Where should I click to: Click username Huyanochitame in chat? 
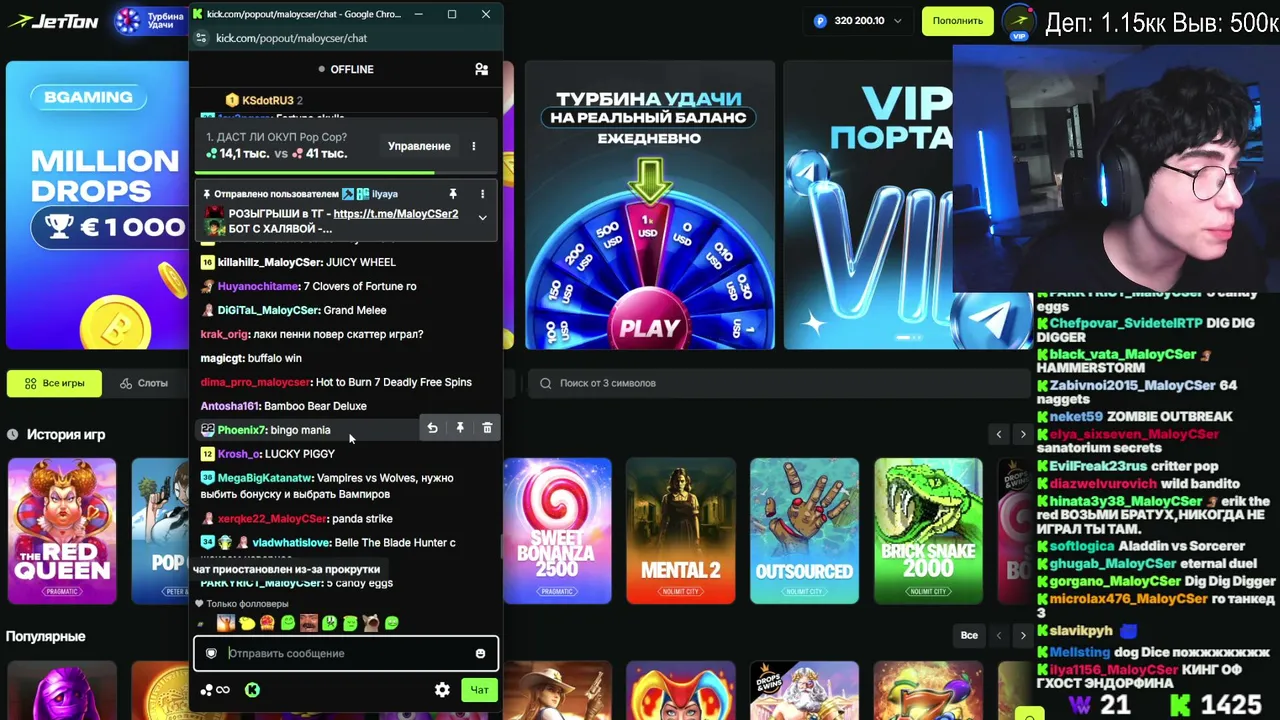(258, 286)
